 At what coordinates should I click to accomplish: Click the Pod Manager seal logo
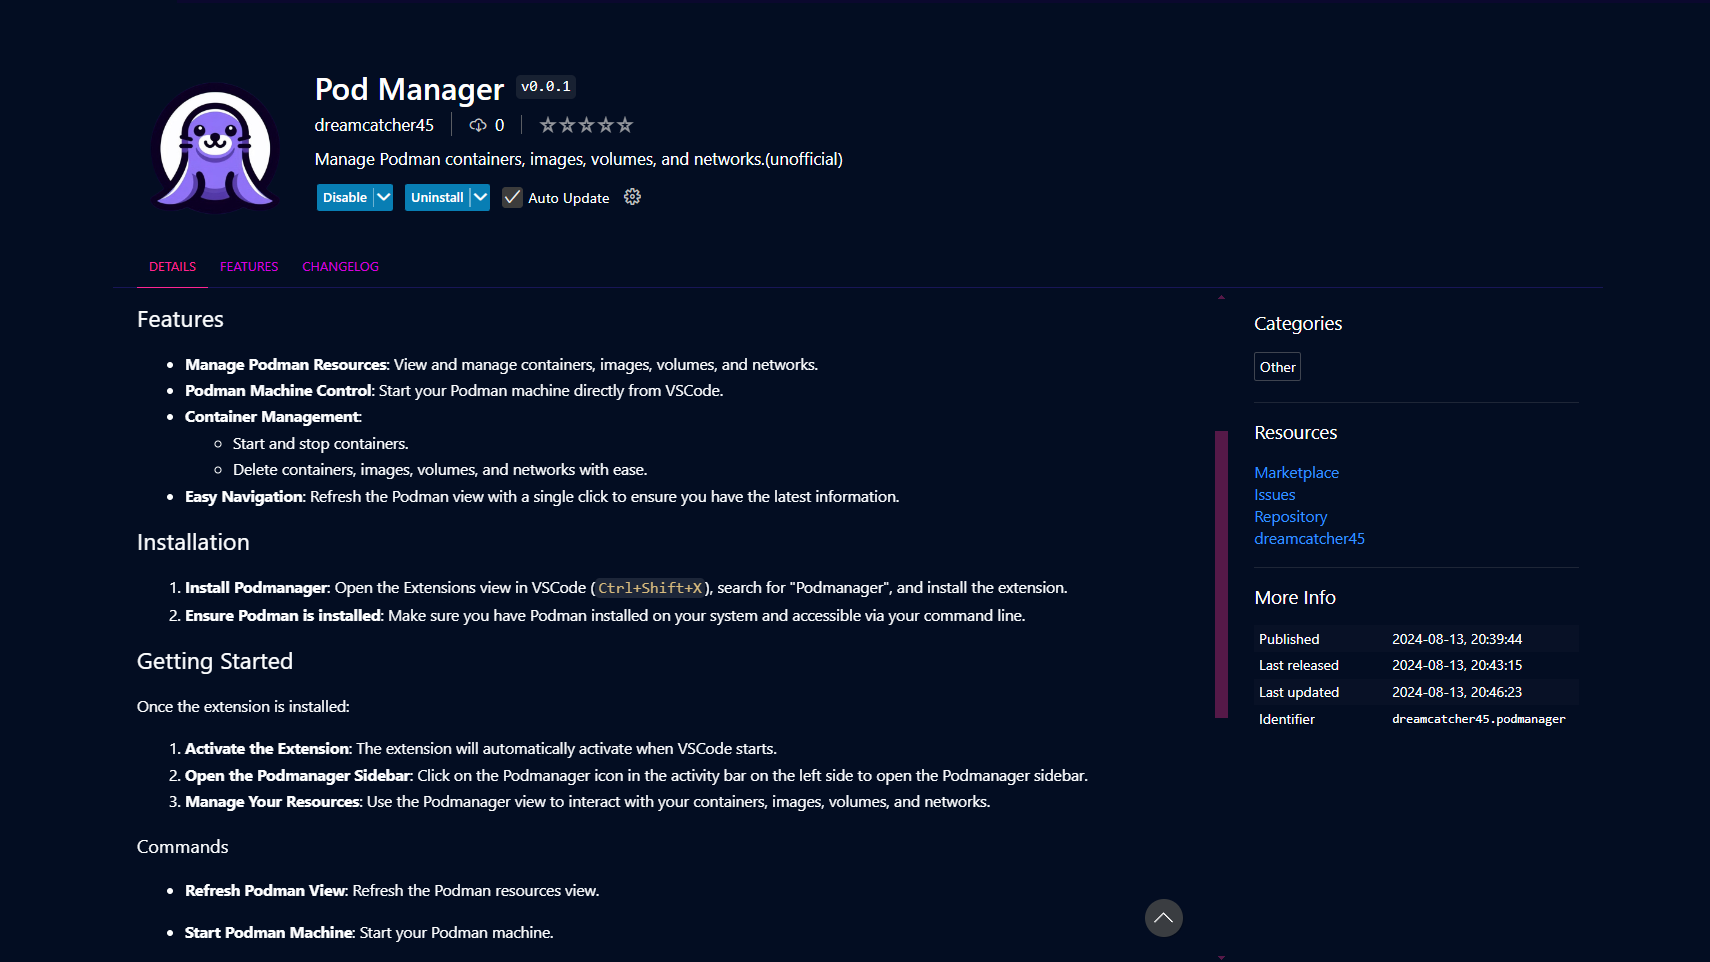click(x=215, y=148)
